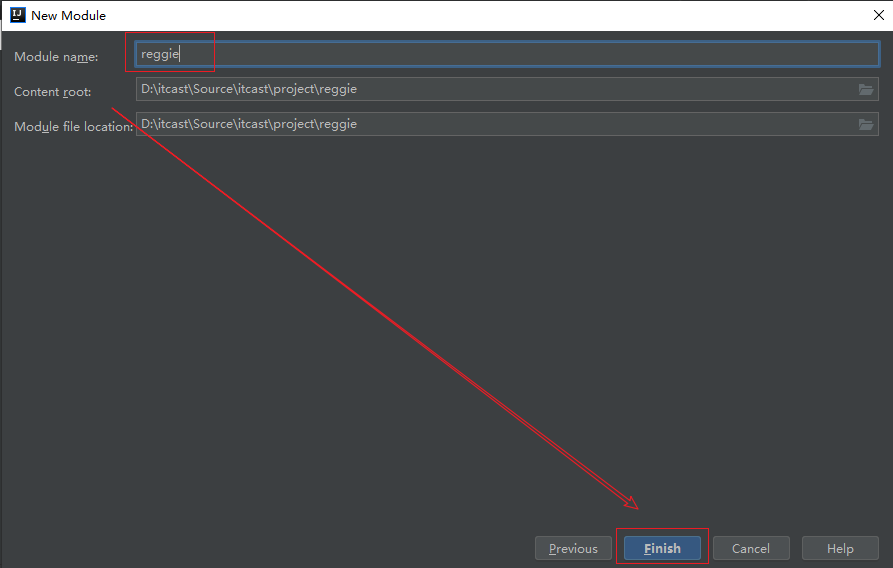The width and height of the screenshot is (893, 568).
Task: Click the IntelliJ IDEA icon in title bar
Action: (18, 15)
